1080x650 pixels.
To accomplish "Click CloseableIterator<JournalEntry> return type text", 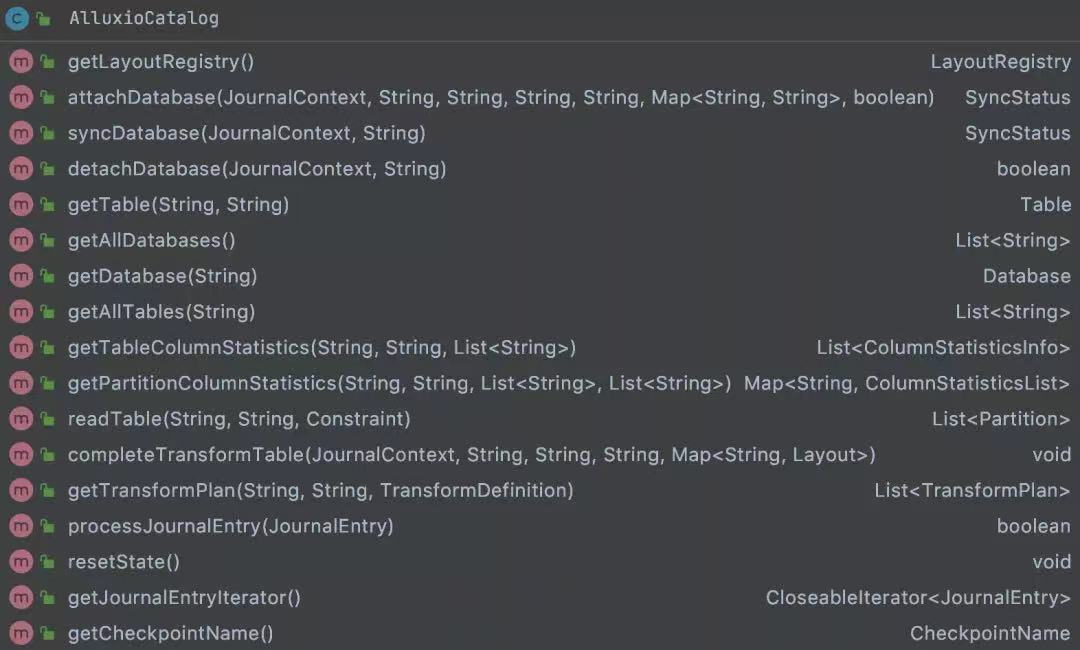I will pyautogui.click(x=918, y=598).
